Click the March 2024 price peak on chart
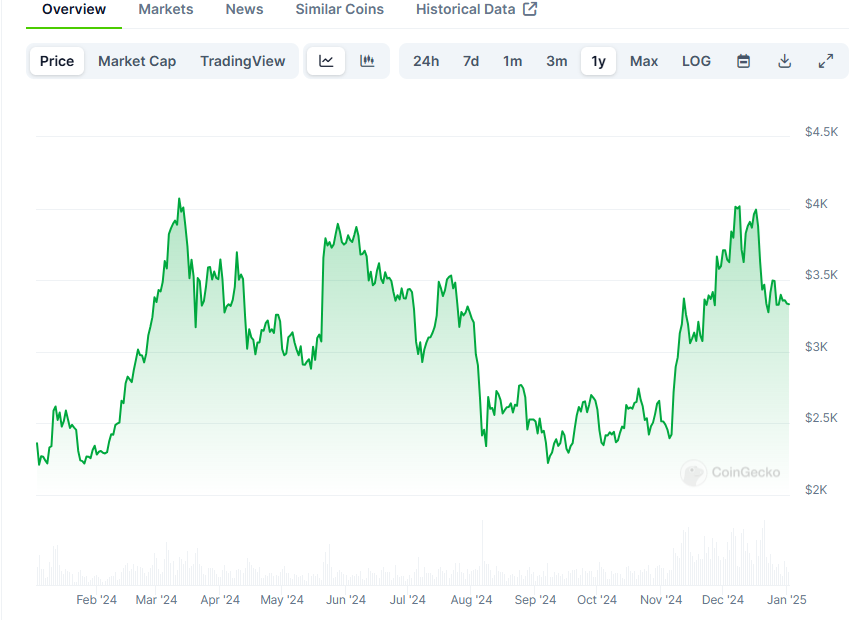The image size is (852, 620). coord(179,199)
